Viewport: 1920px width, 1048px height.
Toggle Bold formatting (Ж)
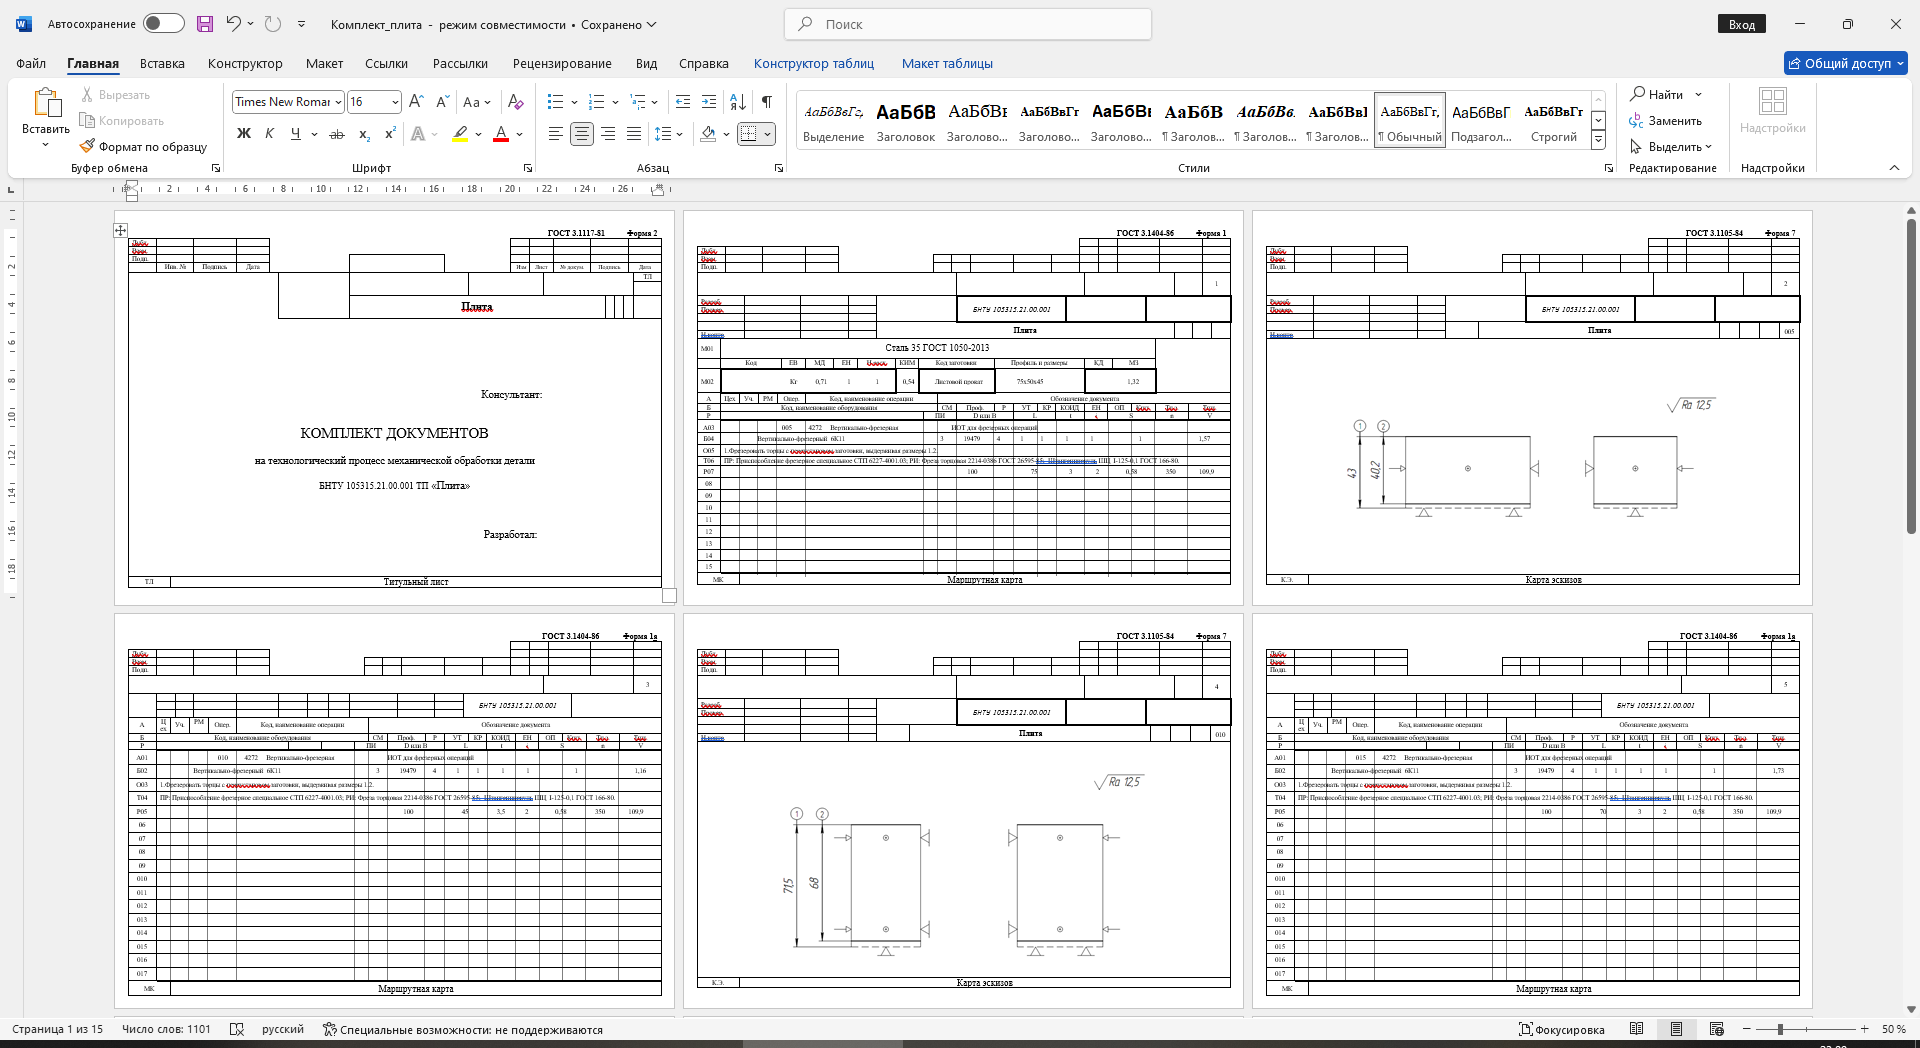[x=243, y=134]
